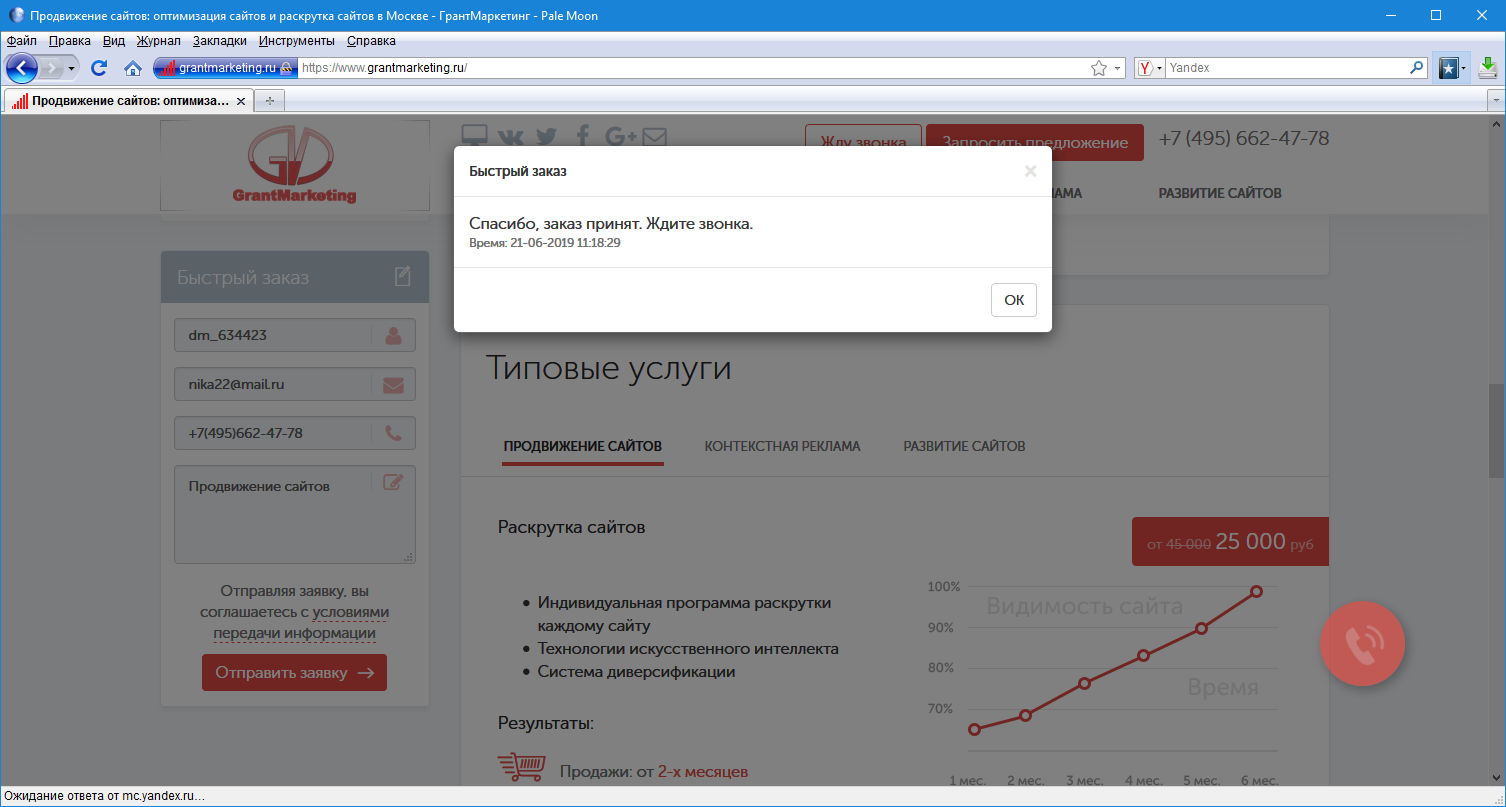Click the Yandex search input box

[1287, 68]
